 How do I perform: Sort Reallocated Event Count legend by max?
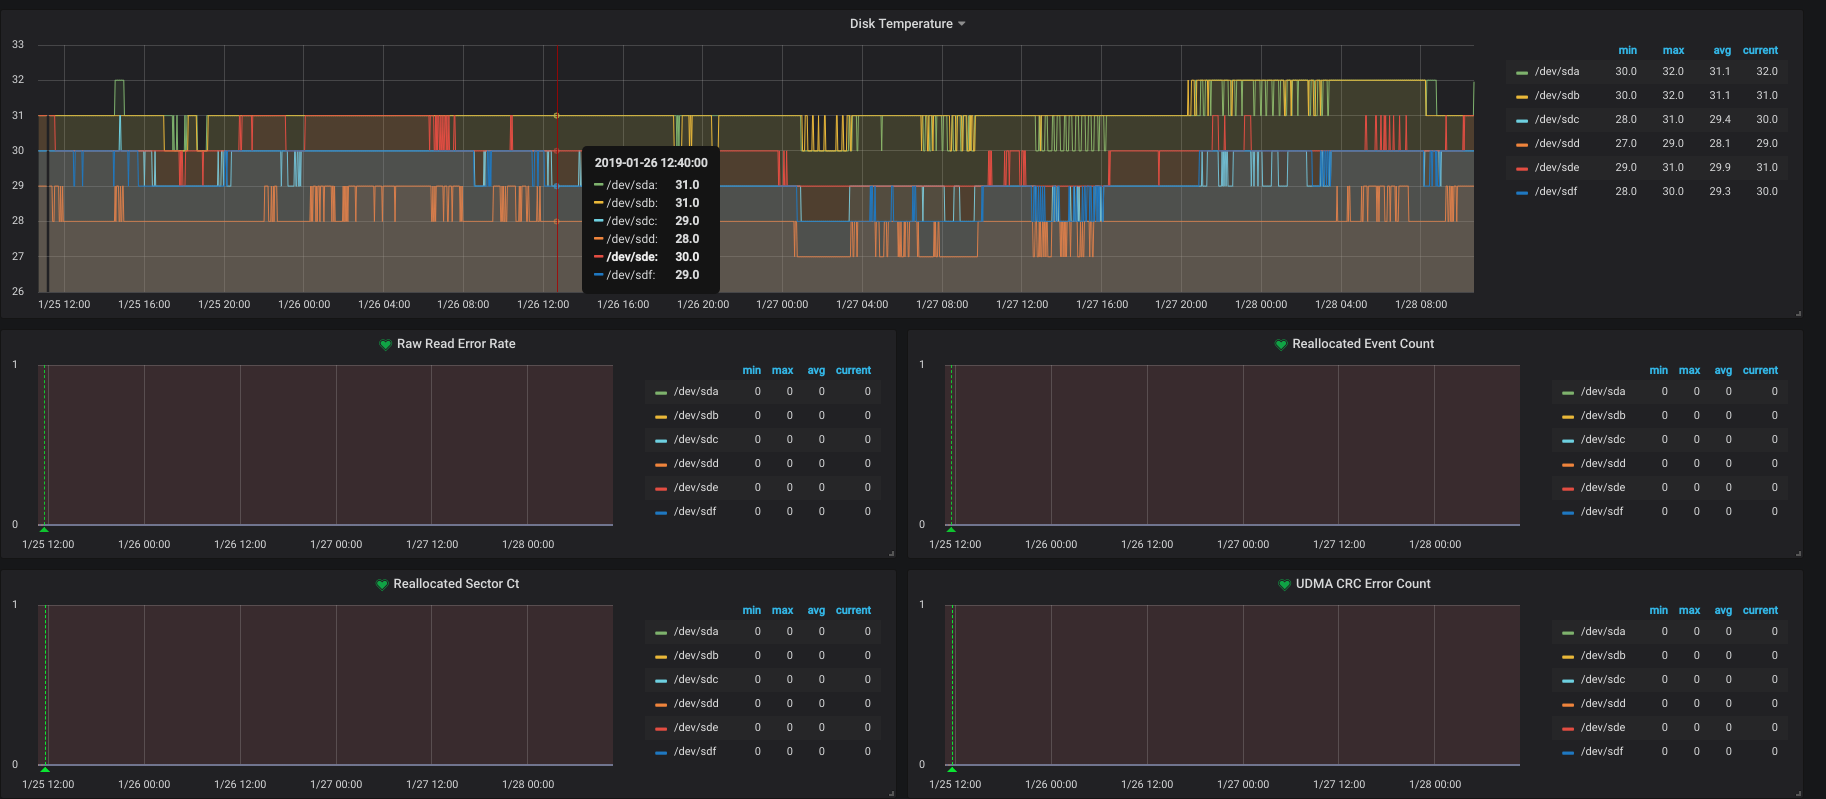coord(1690,370)
